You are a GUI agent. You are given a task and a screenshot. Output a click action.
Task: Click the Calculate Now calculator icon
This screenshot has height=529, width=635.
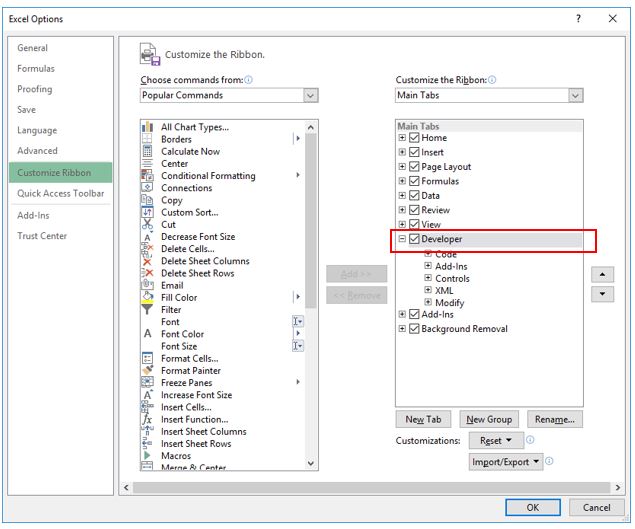pyautogui.click(x=147, y=151)
